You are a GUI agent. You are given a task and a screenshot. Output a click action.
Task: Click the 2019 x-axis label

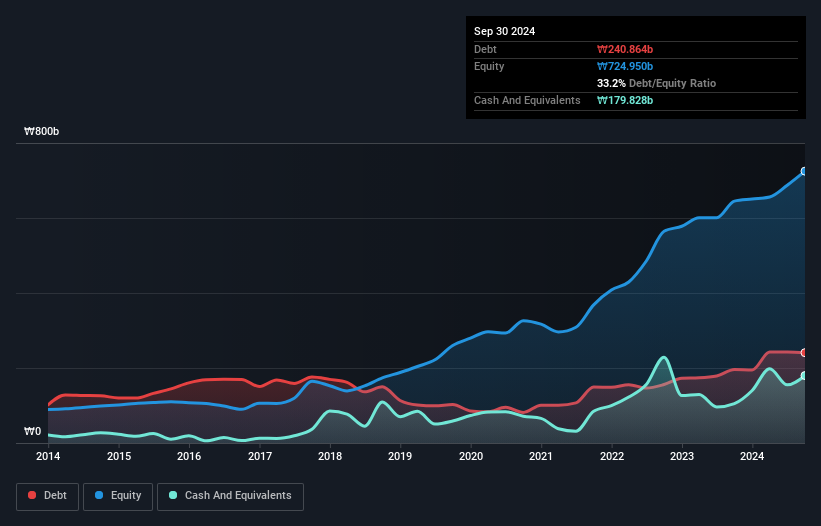click(400, 456)
